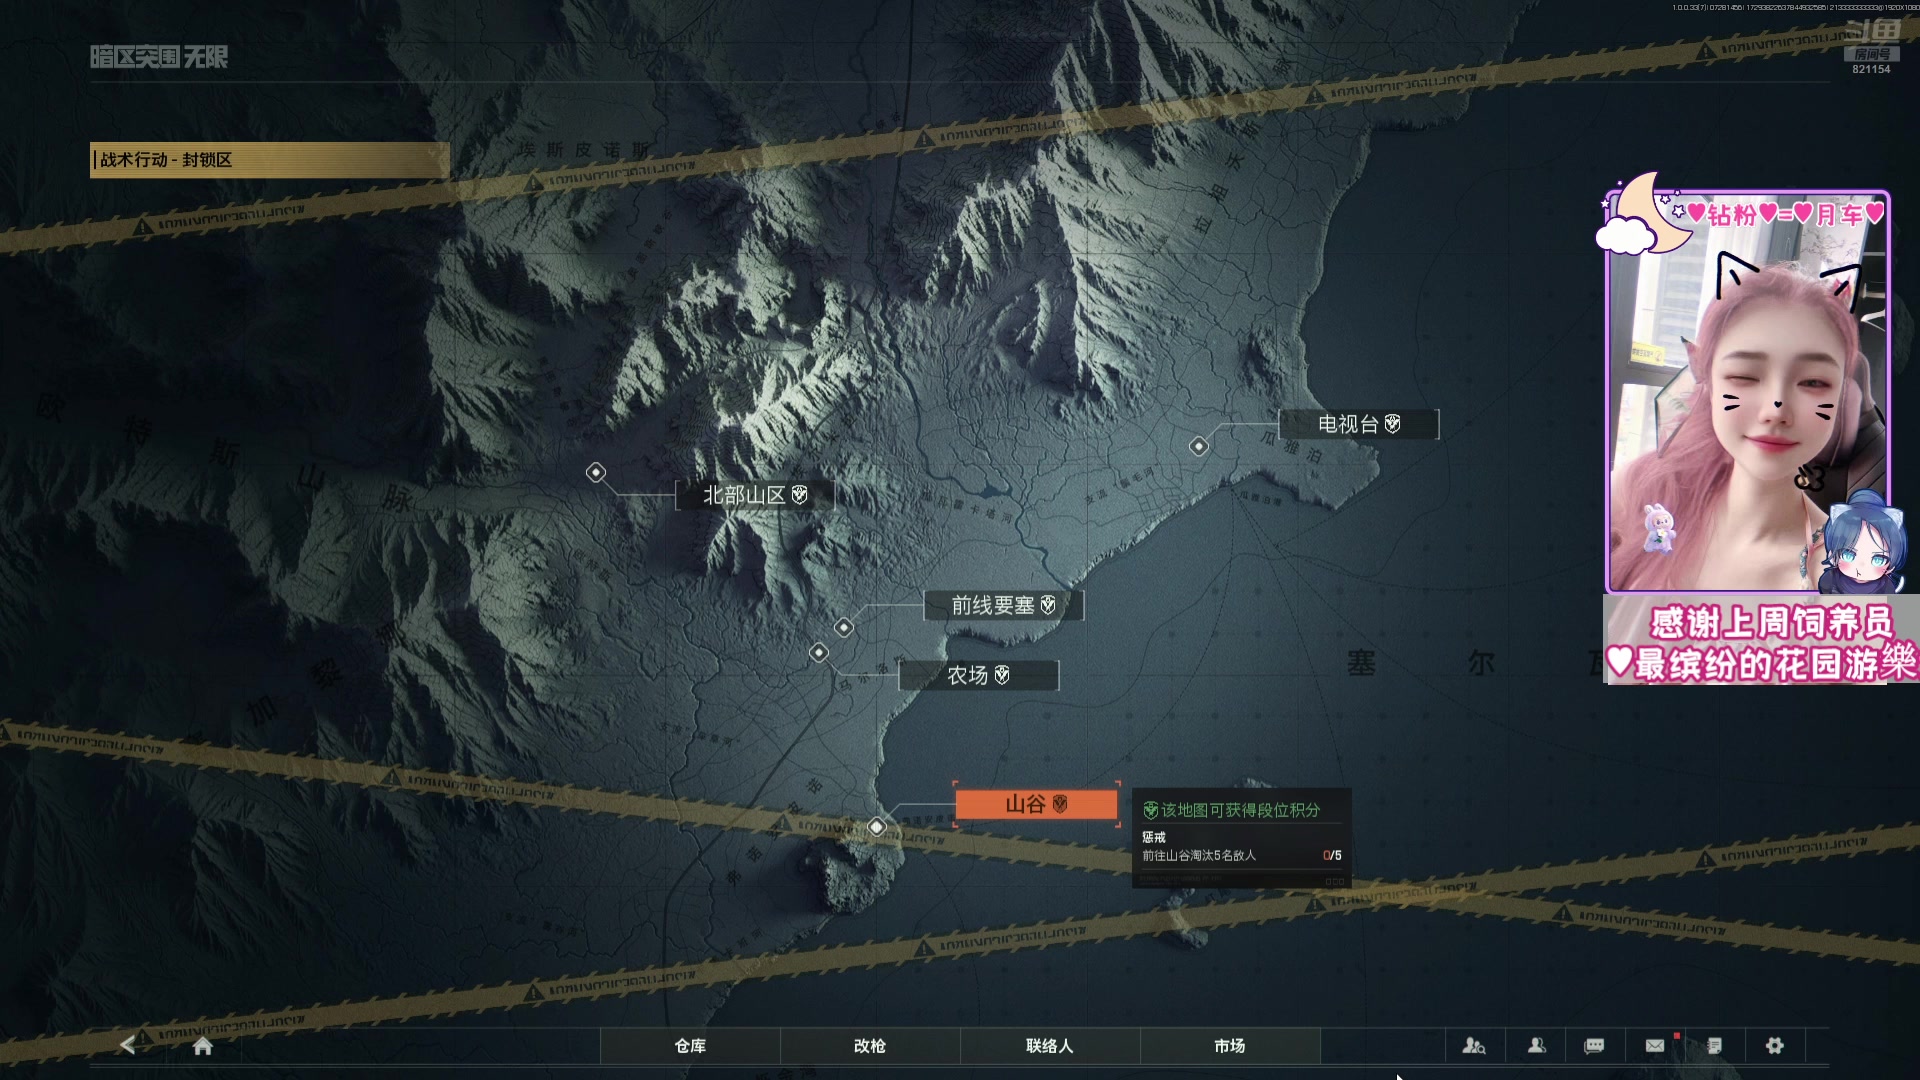The width and height of the screenshot is (1920, 1080).
Task: Choose the 前线要塞 map location
Action: [x=1003, y=605]
